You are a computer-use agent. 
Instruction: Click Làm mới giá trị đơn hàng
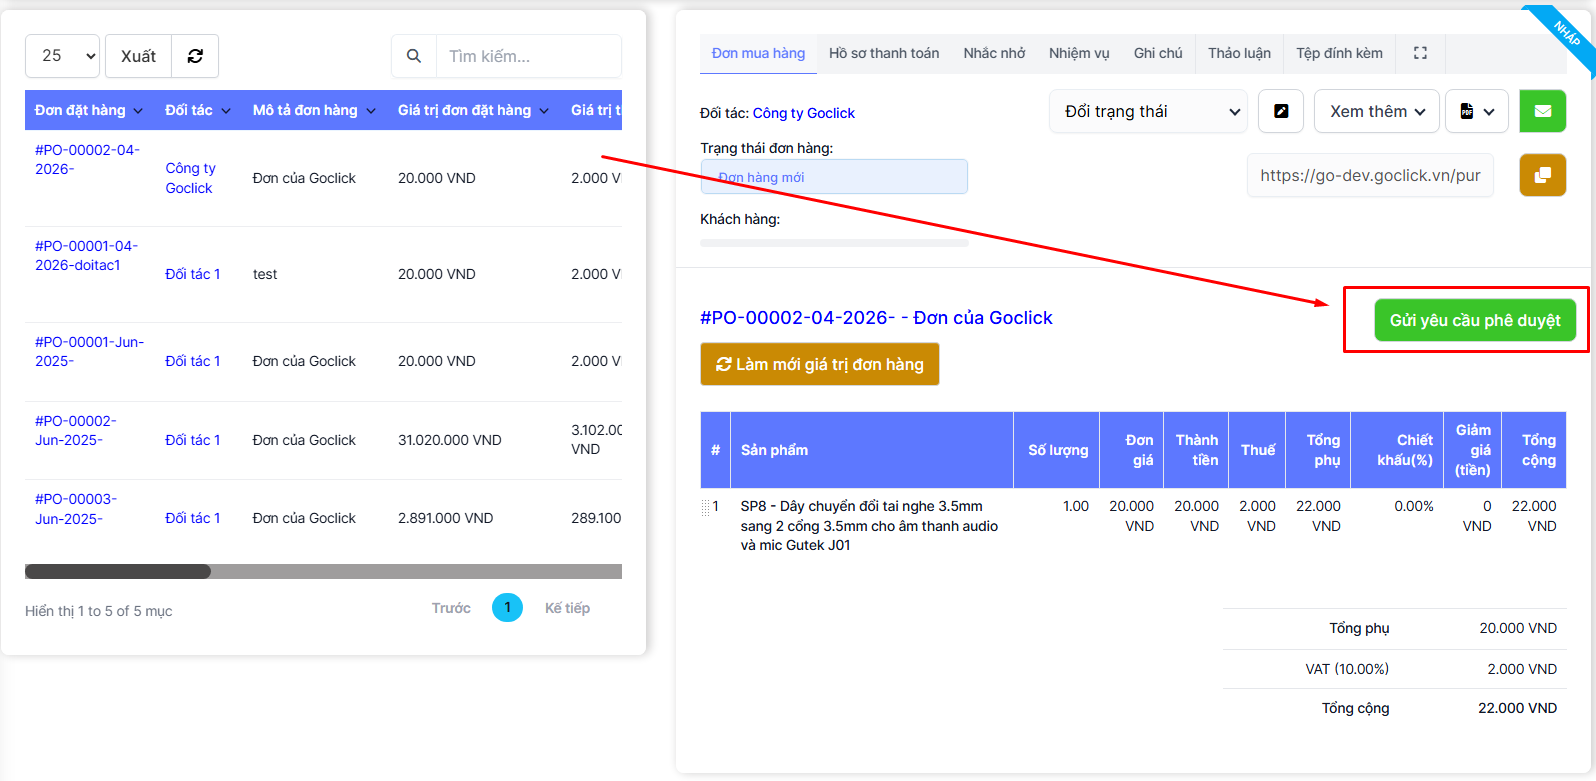(x=819, y=364)
